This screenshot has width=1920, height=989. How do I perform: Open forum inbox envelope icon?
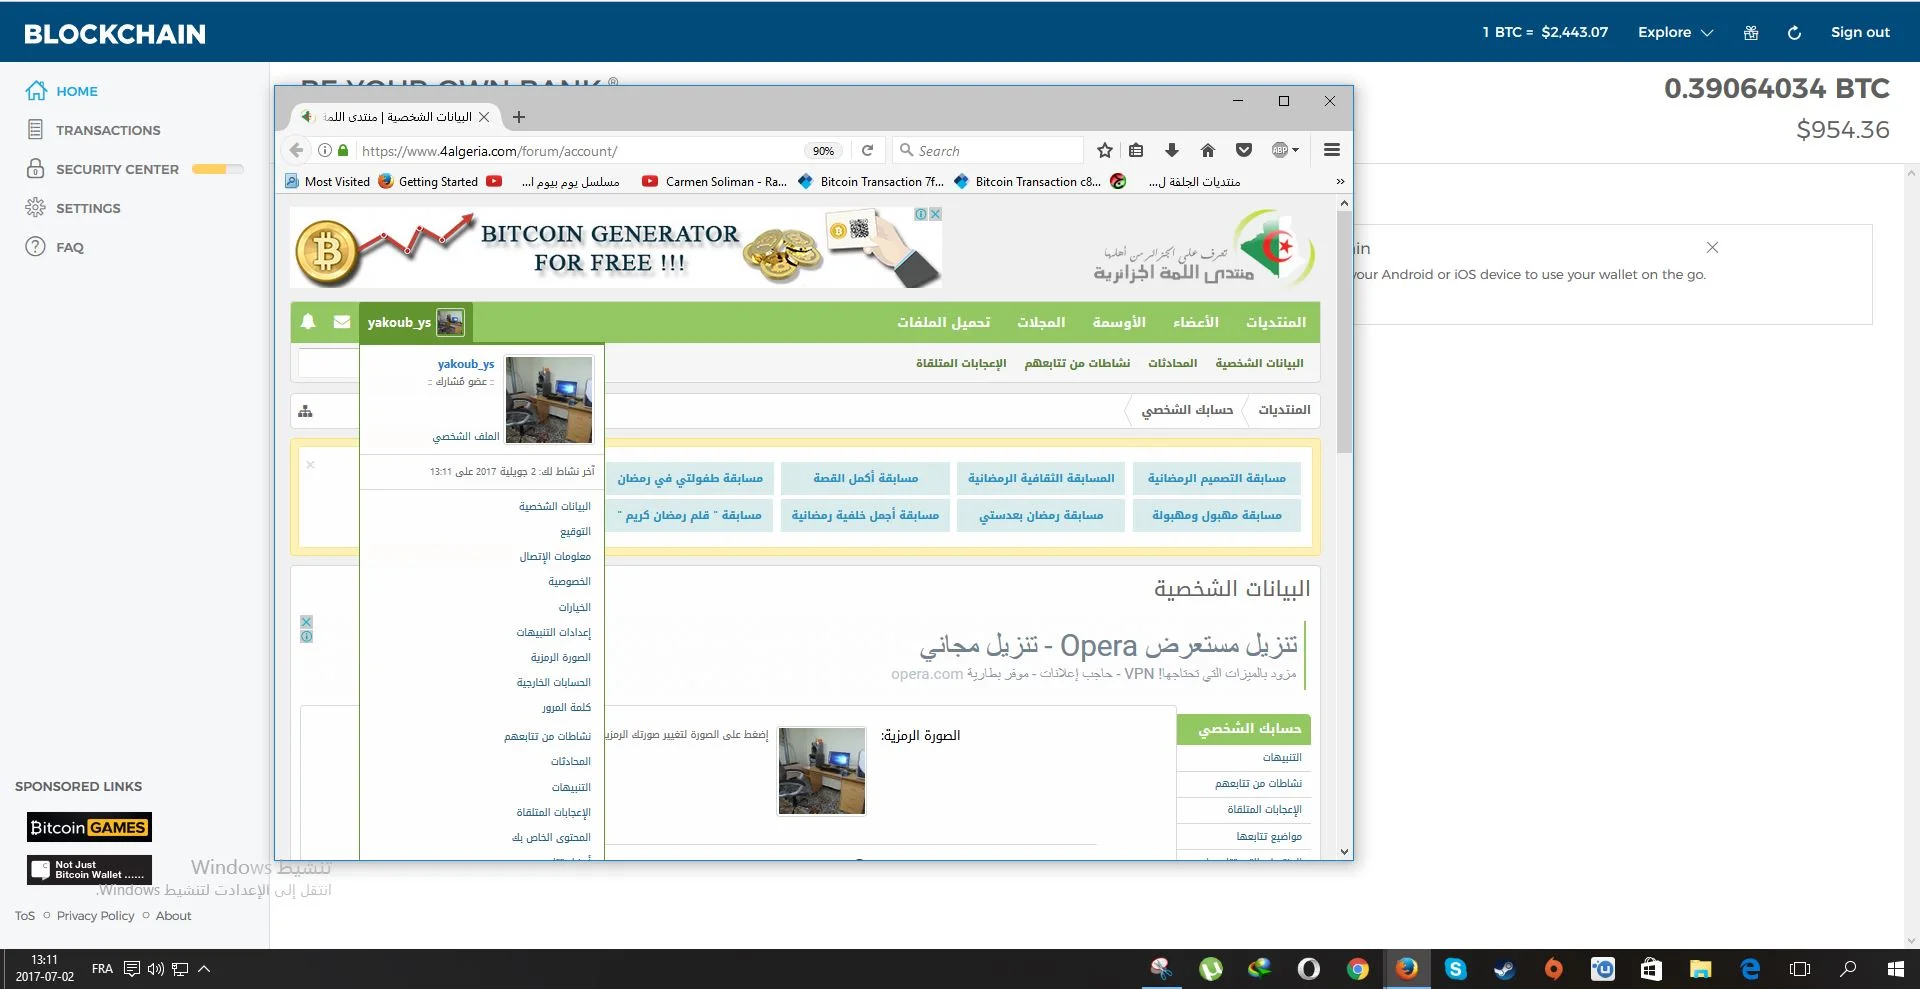[x=342, y=322]
